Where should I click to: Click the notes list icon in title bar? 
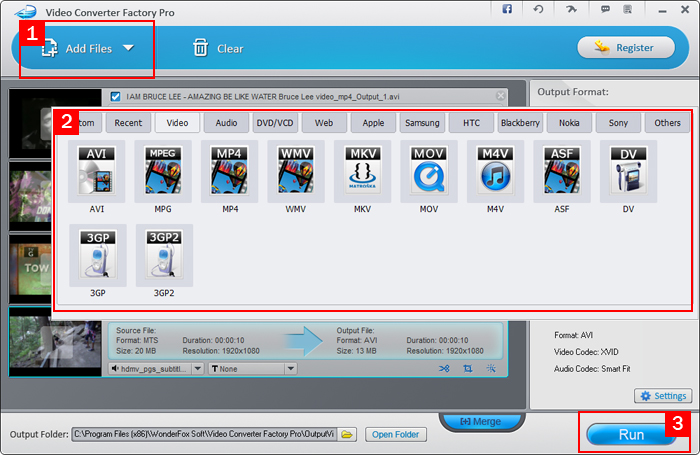[x=628, y=9]
